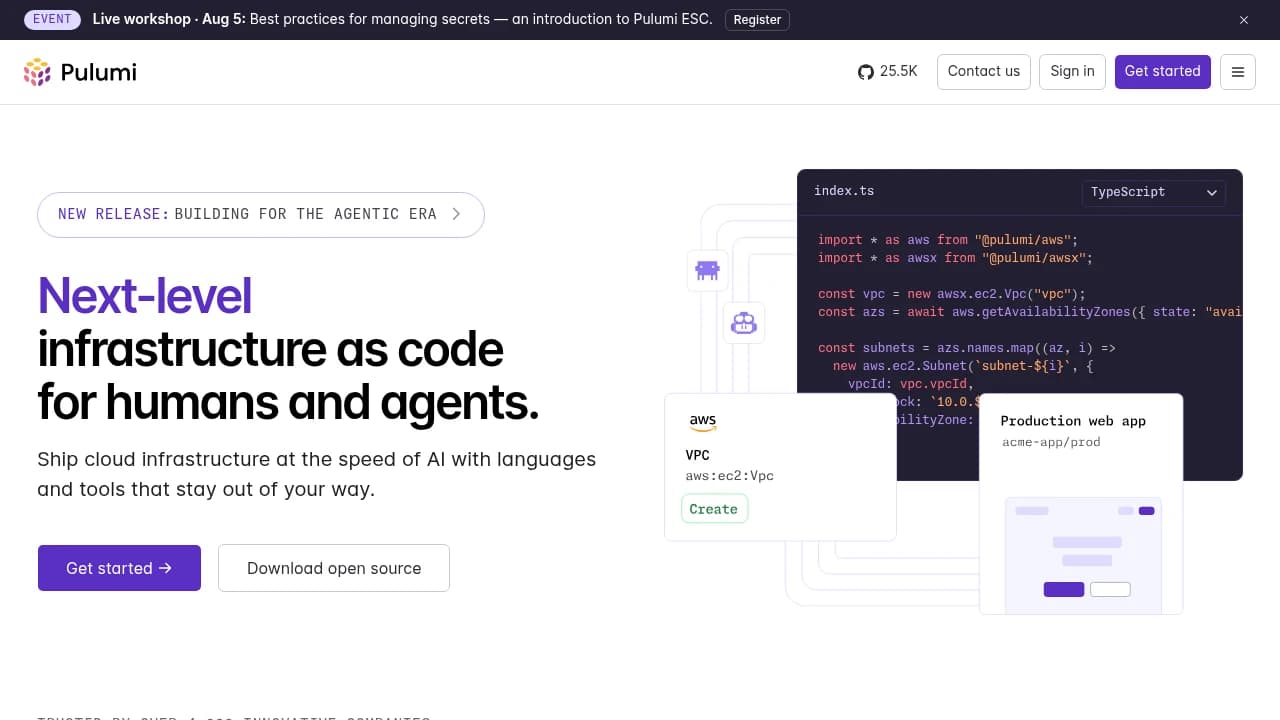The height and width of the screenshot is (720, 1280).
Task: Click the acme-app/prod text
Action: pos(1051,442)
